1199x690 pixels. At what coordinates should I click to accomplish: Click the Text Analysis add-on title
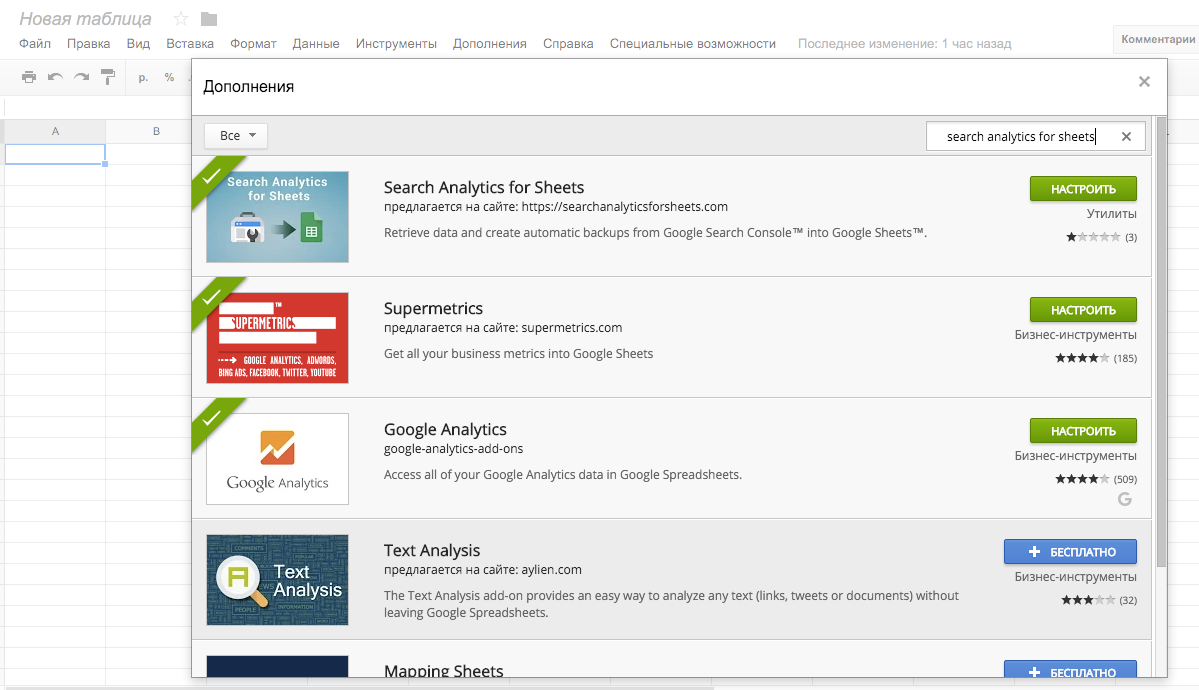[x=432, y=550]
